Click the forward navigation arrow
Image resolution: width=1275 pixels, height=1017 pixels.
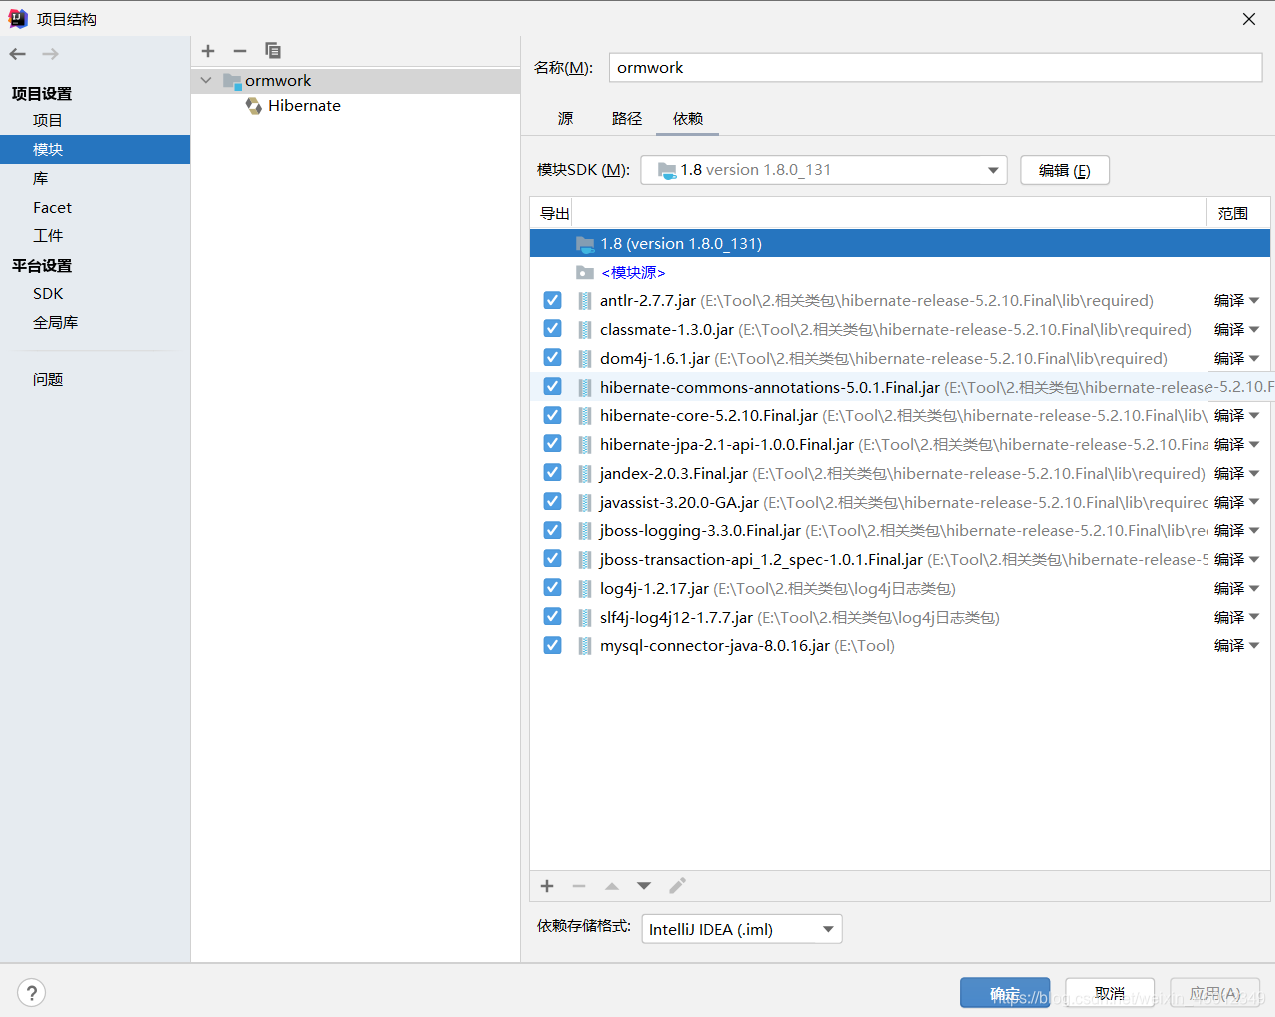click(50, 54)
